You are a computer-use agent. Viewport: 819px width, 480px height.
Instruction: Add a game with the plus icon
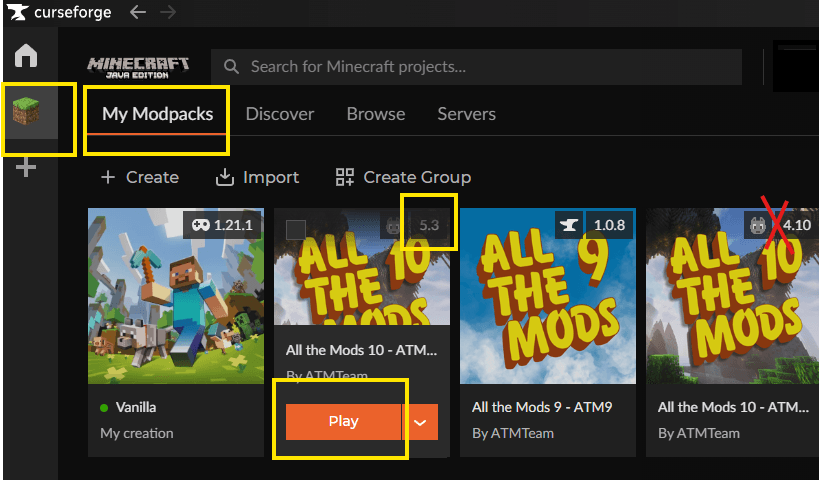26,168
